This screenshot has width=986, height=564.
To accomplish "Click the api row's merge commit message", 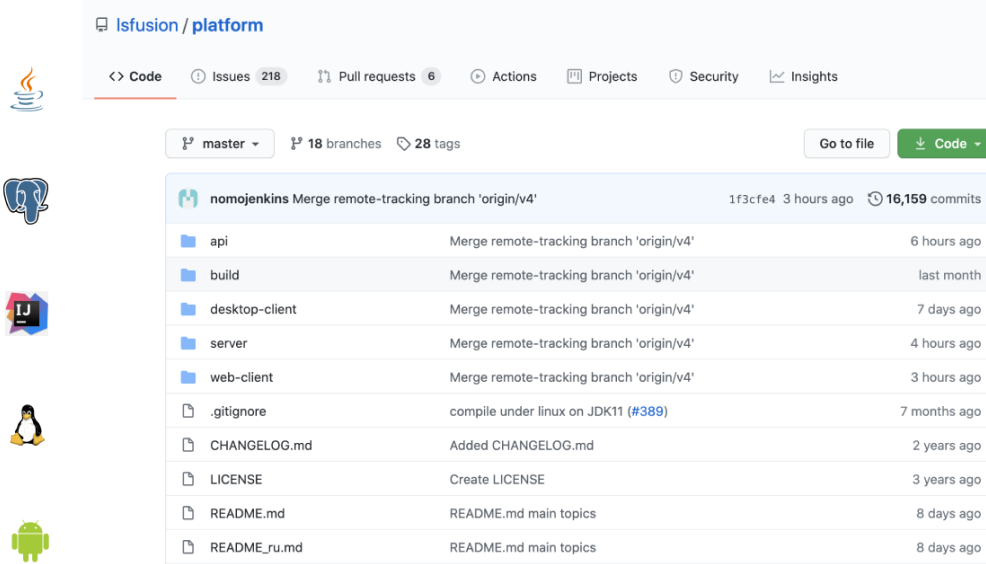I will click(x=572, y=241).
